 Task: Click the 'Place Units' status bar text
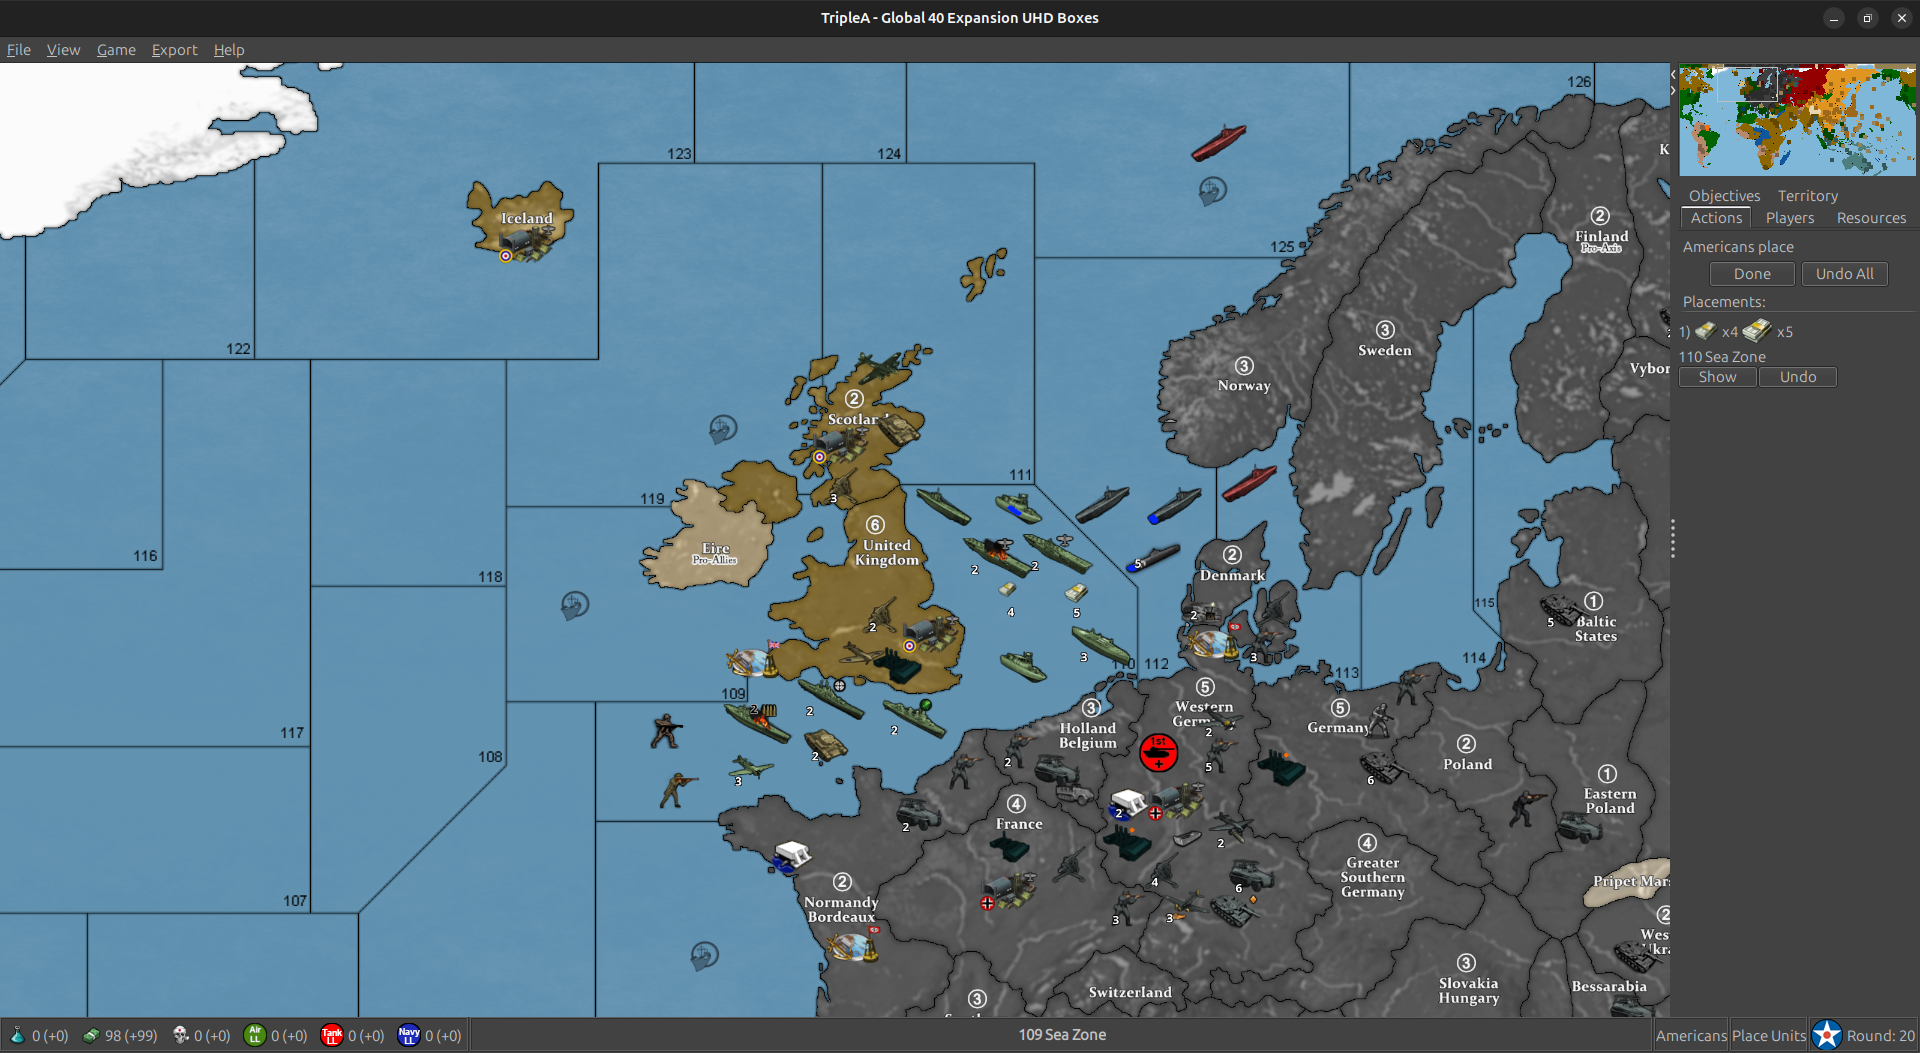[1769, 1036]
